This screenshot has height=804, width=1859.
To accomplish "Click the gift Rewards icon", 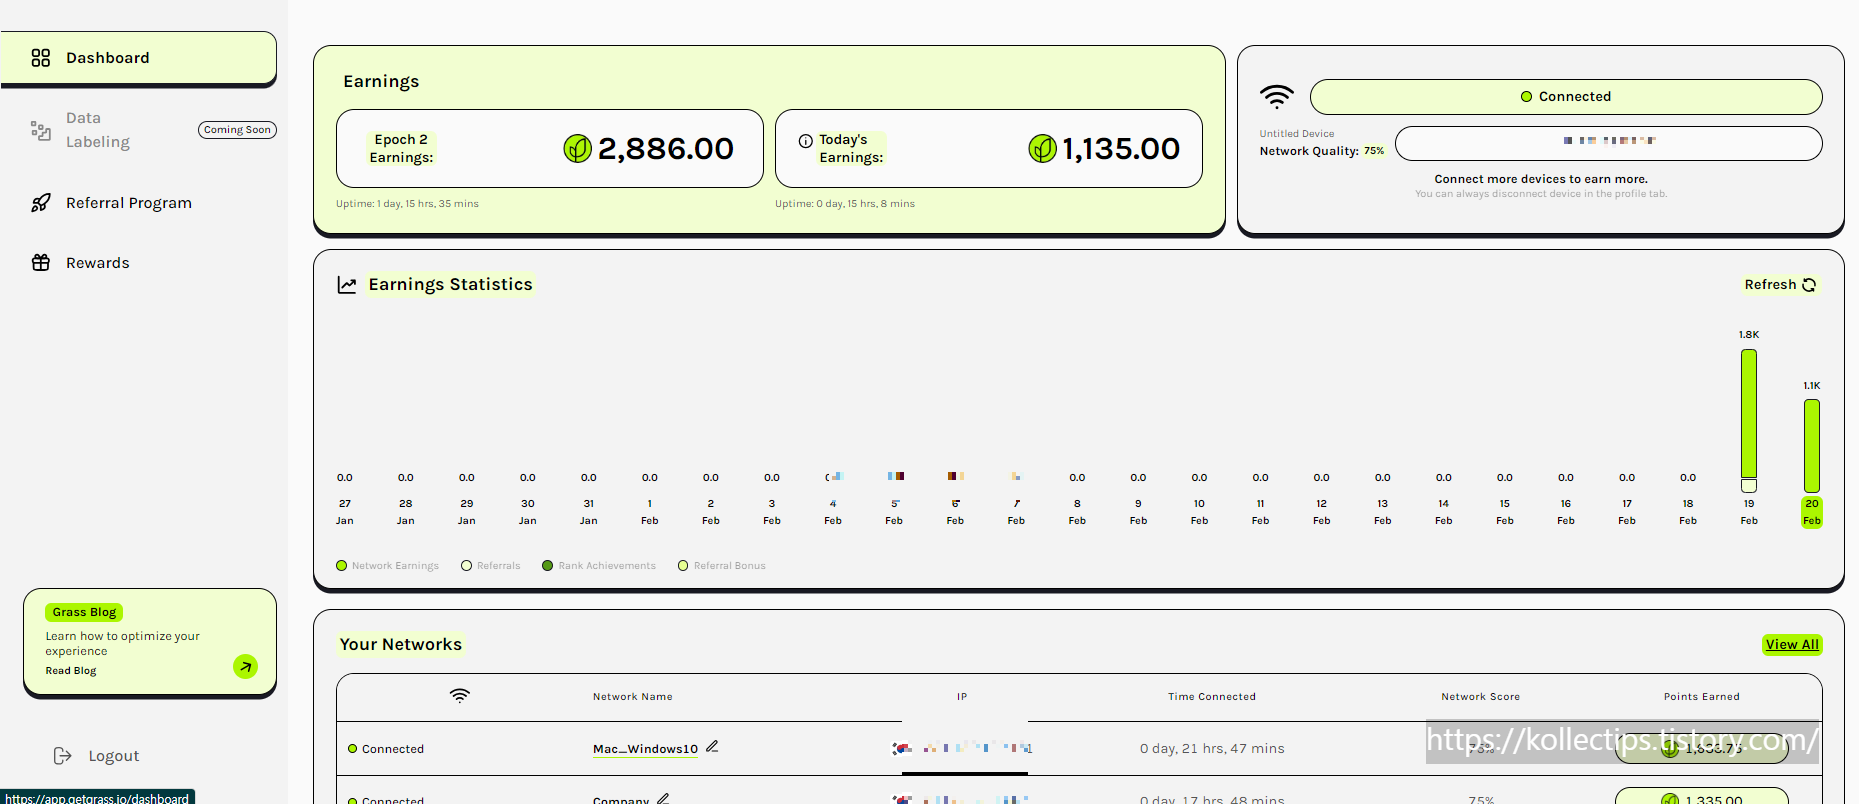I will [x=41, y=263].
